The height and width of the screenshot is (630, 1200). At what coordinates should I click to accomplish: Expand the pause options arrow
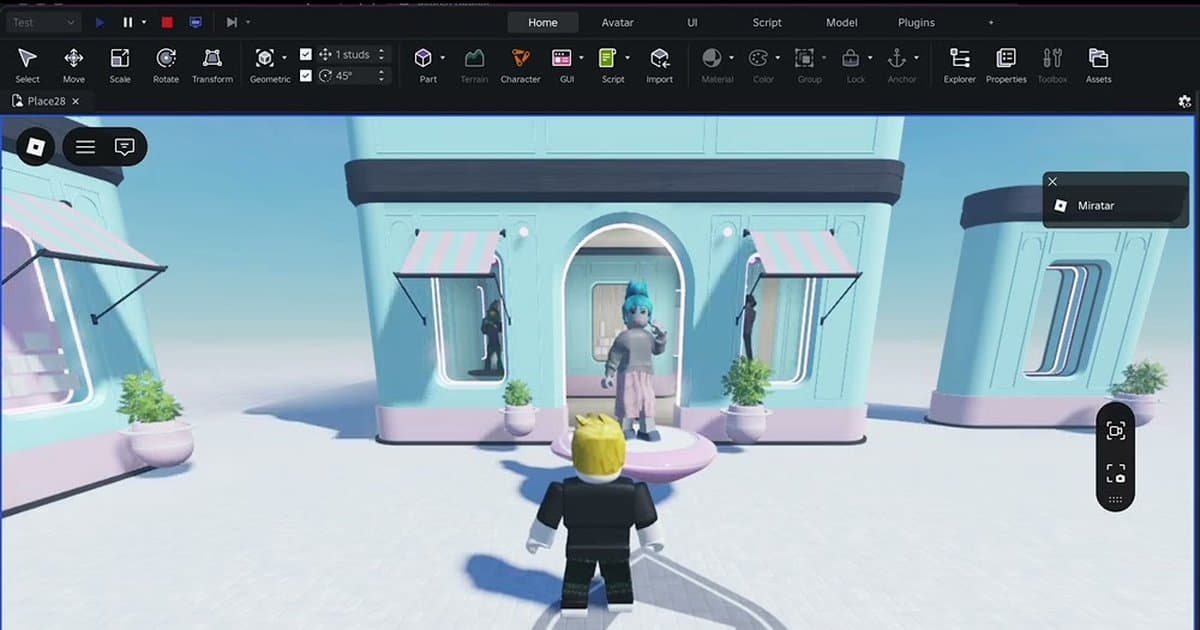click(x=144, y=22)
